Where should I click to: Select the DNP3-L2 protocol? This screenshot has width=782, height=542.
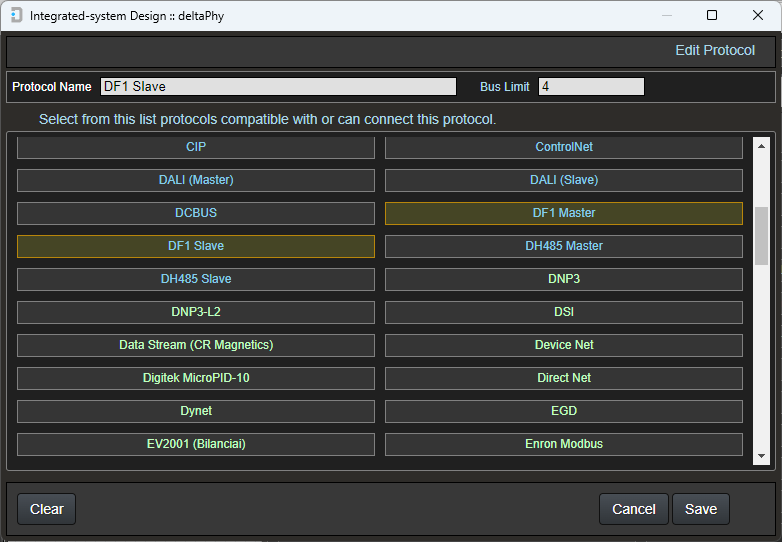point(196,312)
